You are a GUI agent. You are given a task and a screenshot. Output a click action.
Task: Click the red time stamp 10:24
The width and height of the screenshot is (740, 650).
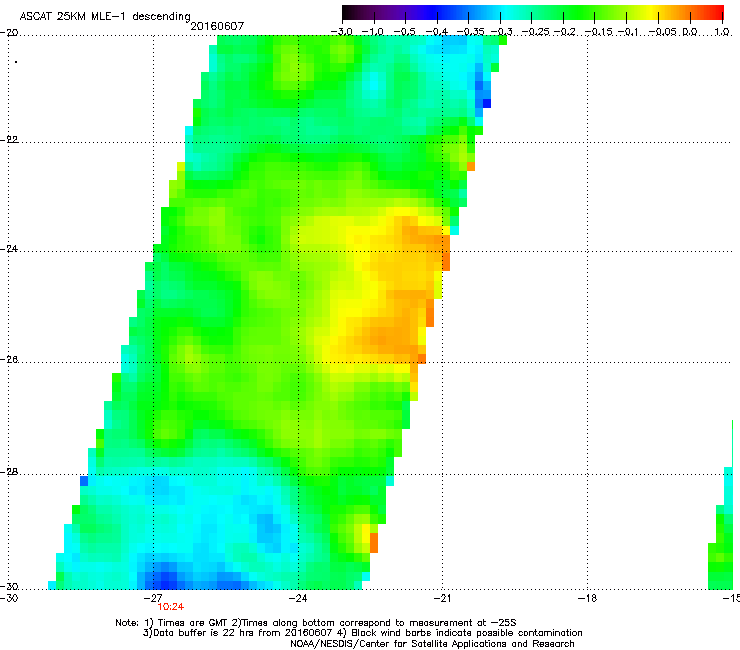[171, 607]
